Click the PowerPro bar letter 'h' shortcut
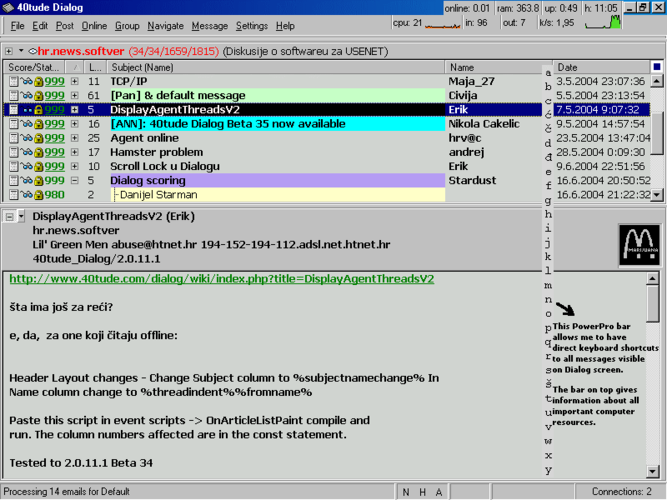This screenshot has height=500, width=667. (548, 214)
